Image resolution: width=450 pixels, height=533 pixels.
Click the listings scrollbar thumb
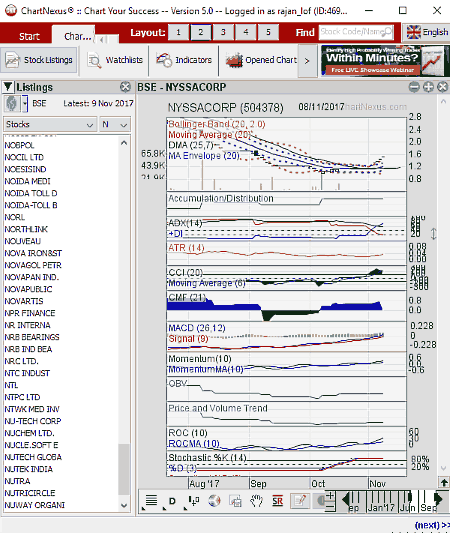[124, 469]
